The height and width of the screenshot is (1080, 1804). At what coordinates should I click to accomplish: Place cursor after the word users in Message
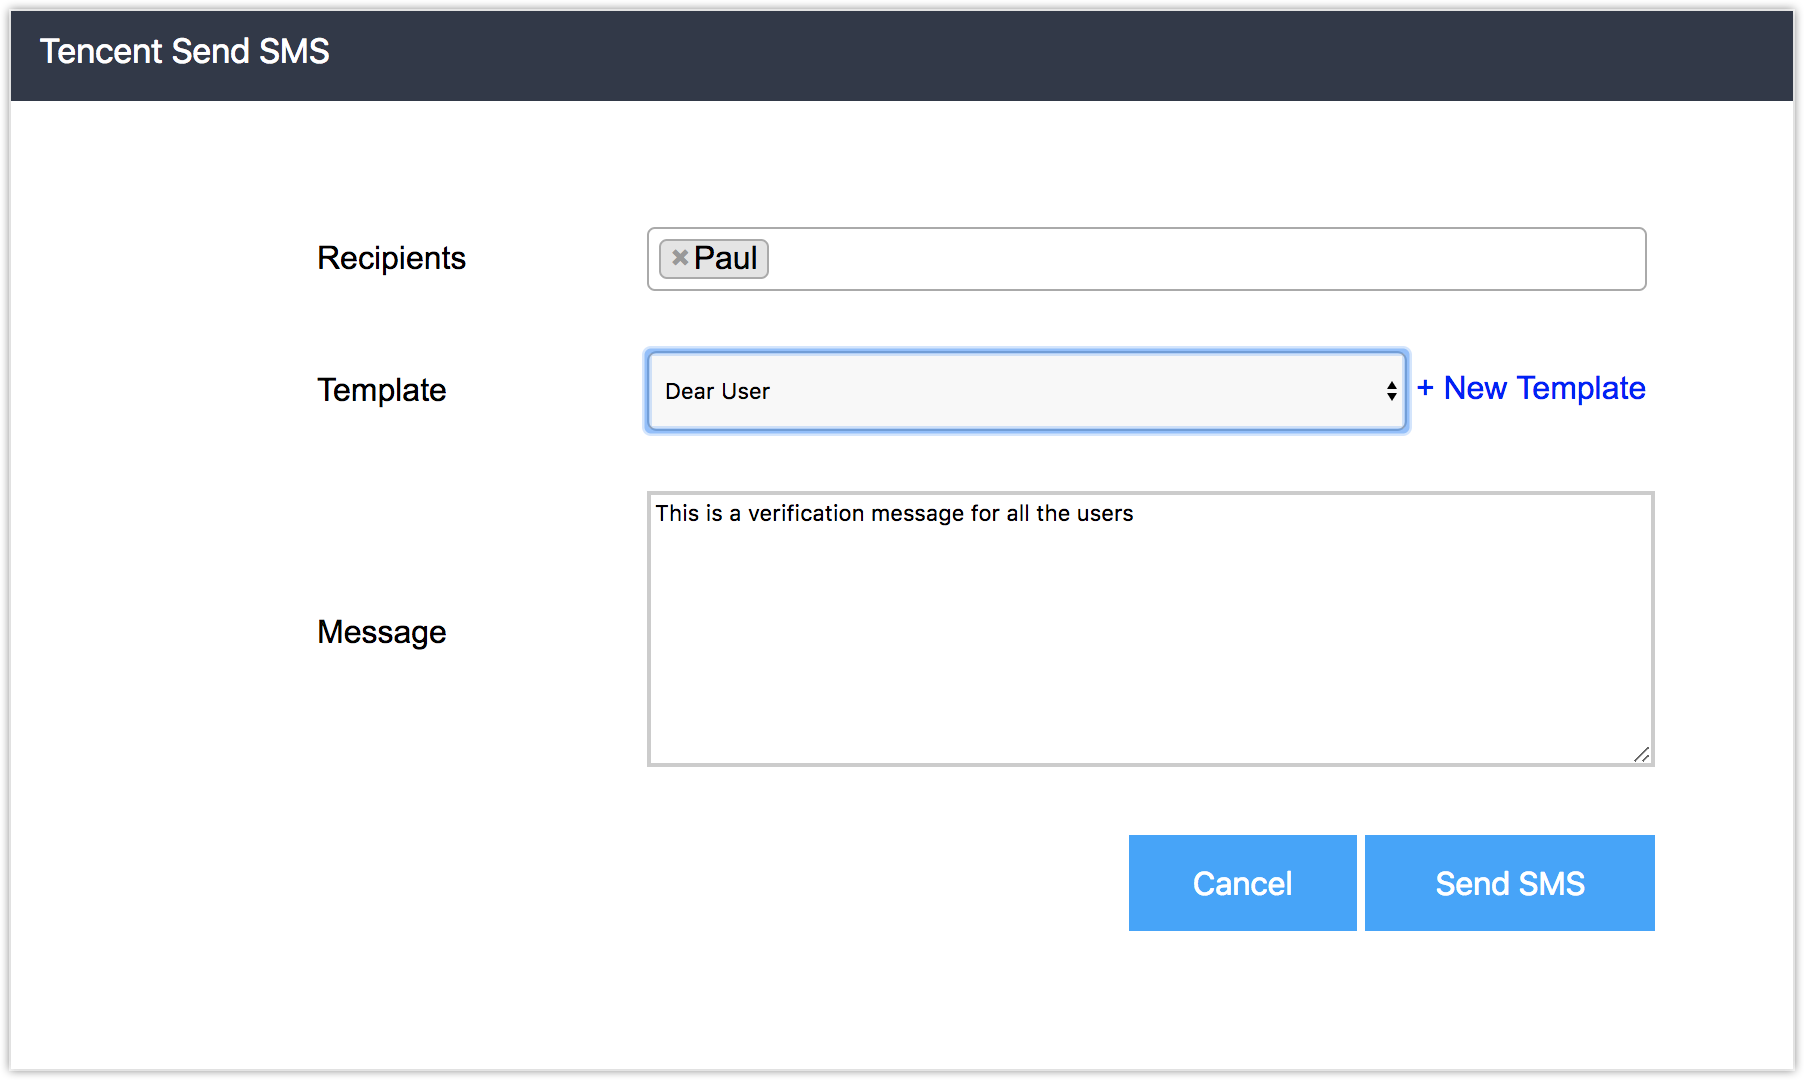click(x=1135, y=513)
